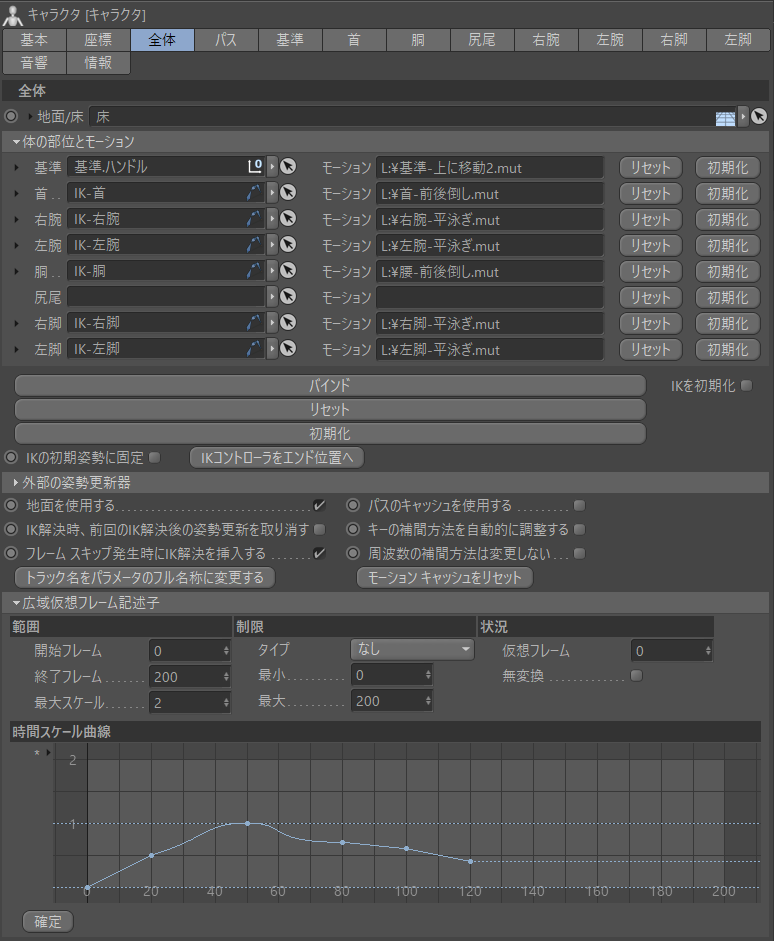The image size is (774, 941).
Task: Click the pick cursor icon in 尻尾 row
Action: (289, 297)
